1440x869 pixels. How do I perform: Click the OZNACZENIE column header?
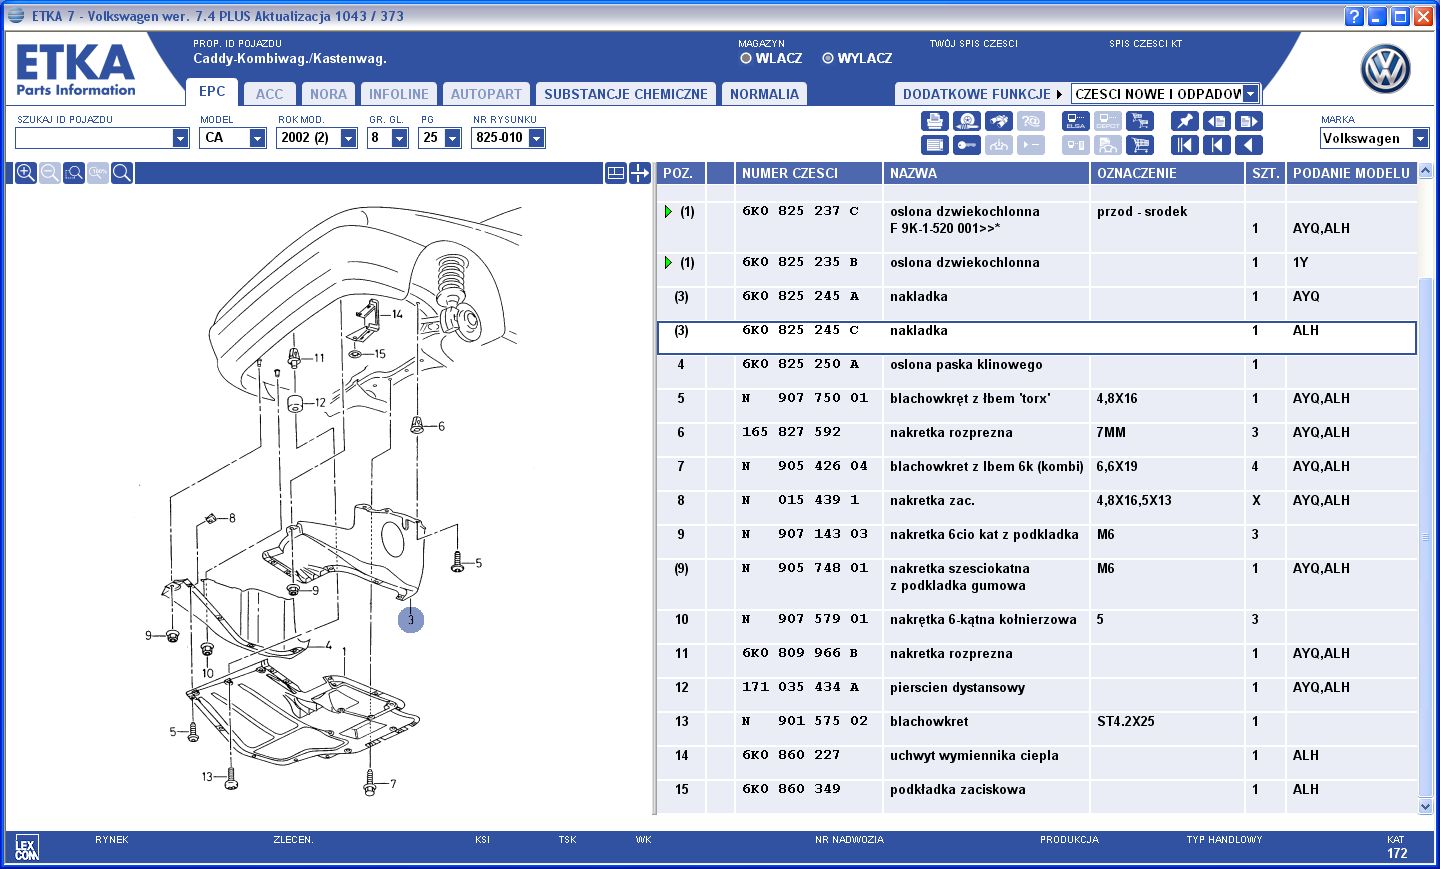point(1167,173)
